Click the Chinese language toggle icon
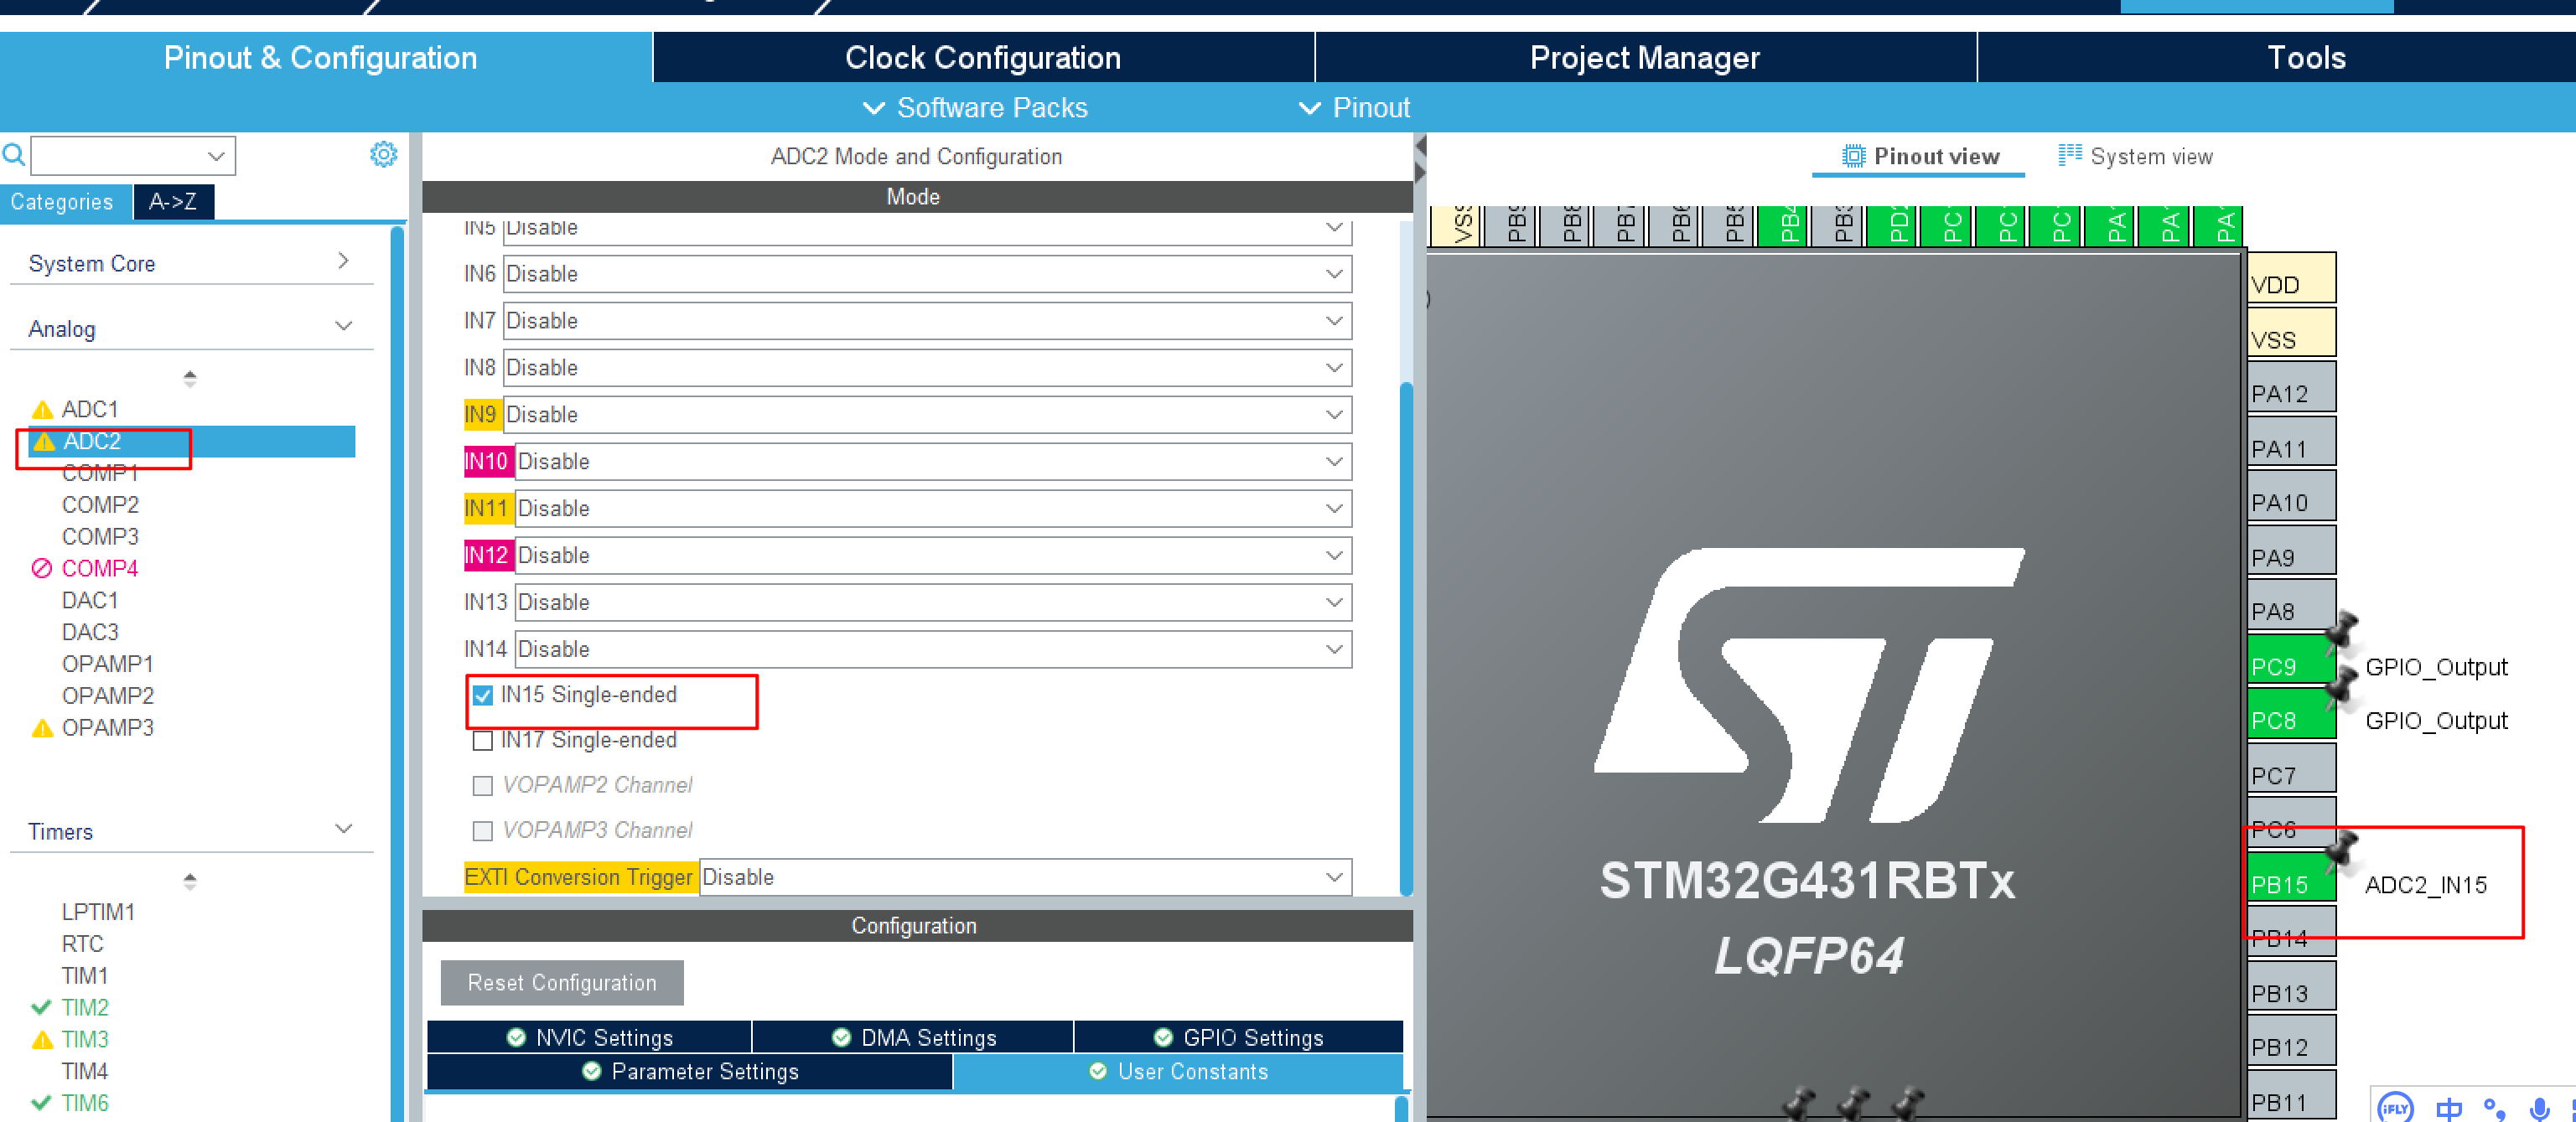The image size is (2576, 1122). (x=2448, y=1108)
